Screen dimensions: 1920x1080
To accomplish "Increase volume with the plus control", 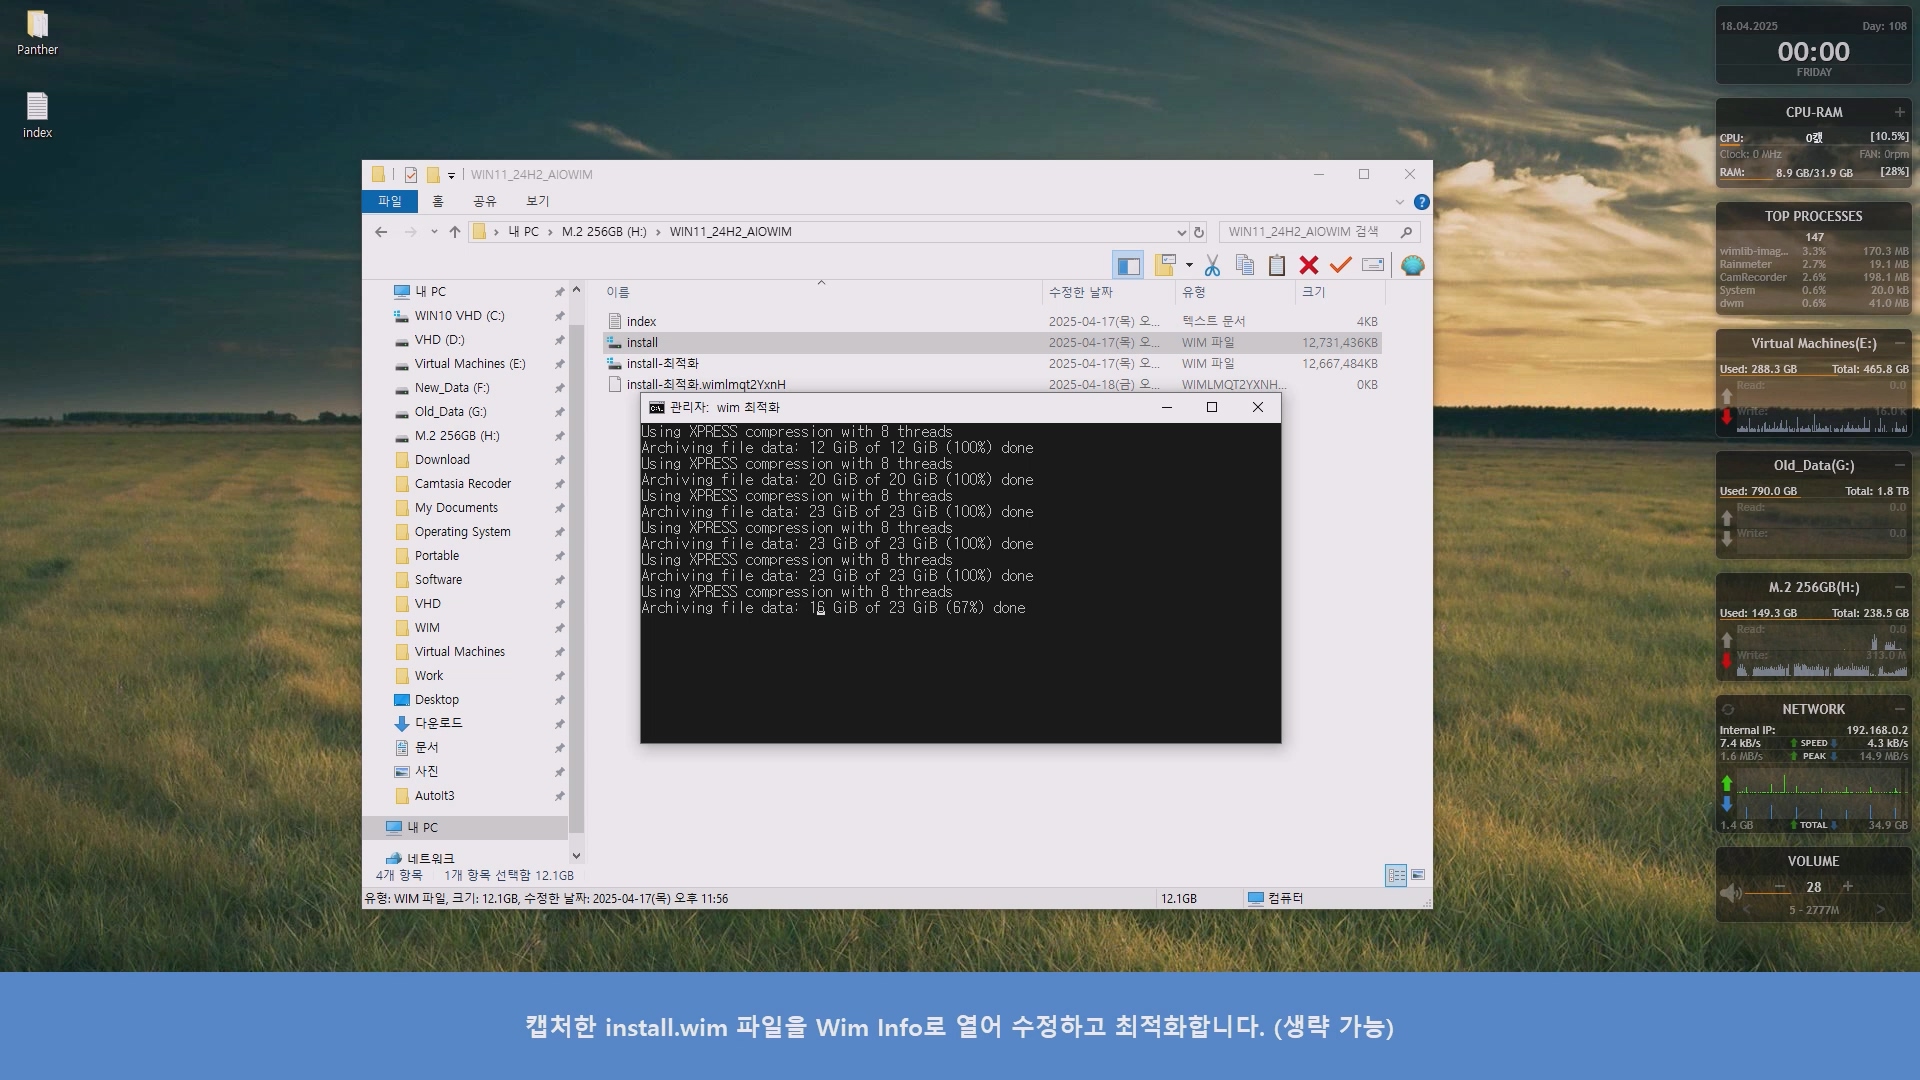I will 1847,886.
